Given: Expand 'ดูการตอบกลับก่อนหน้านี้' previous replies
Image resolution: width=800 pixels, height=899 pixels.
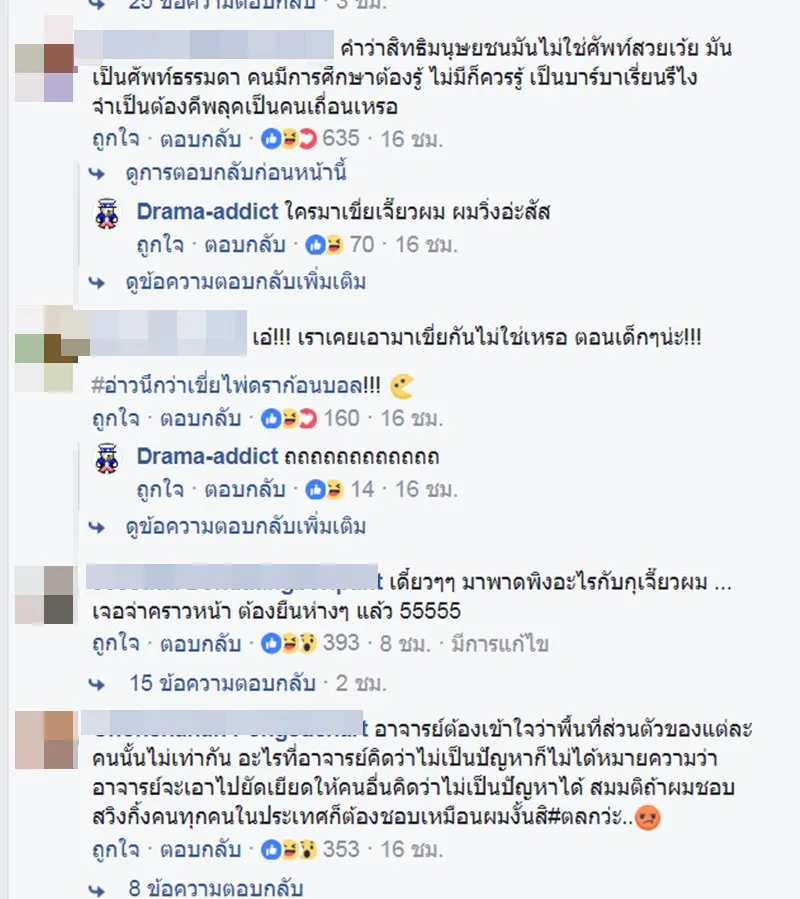Looking at the screenshot, I should pyautogui.click(x=236, y=173).
